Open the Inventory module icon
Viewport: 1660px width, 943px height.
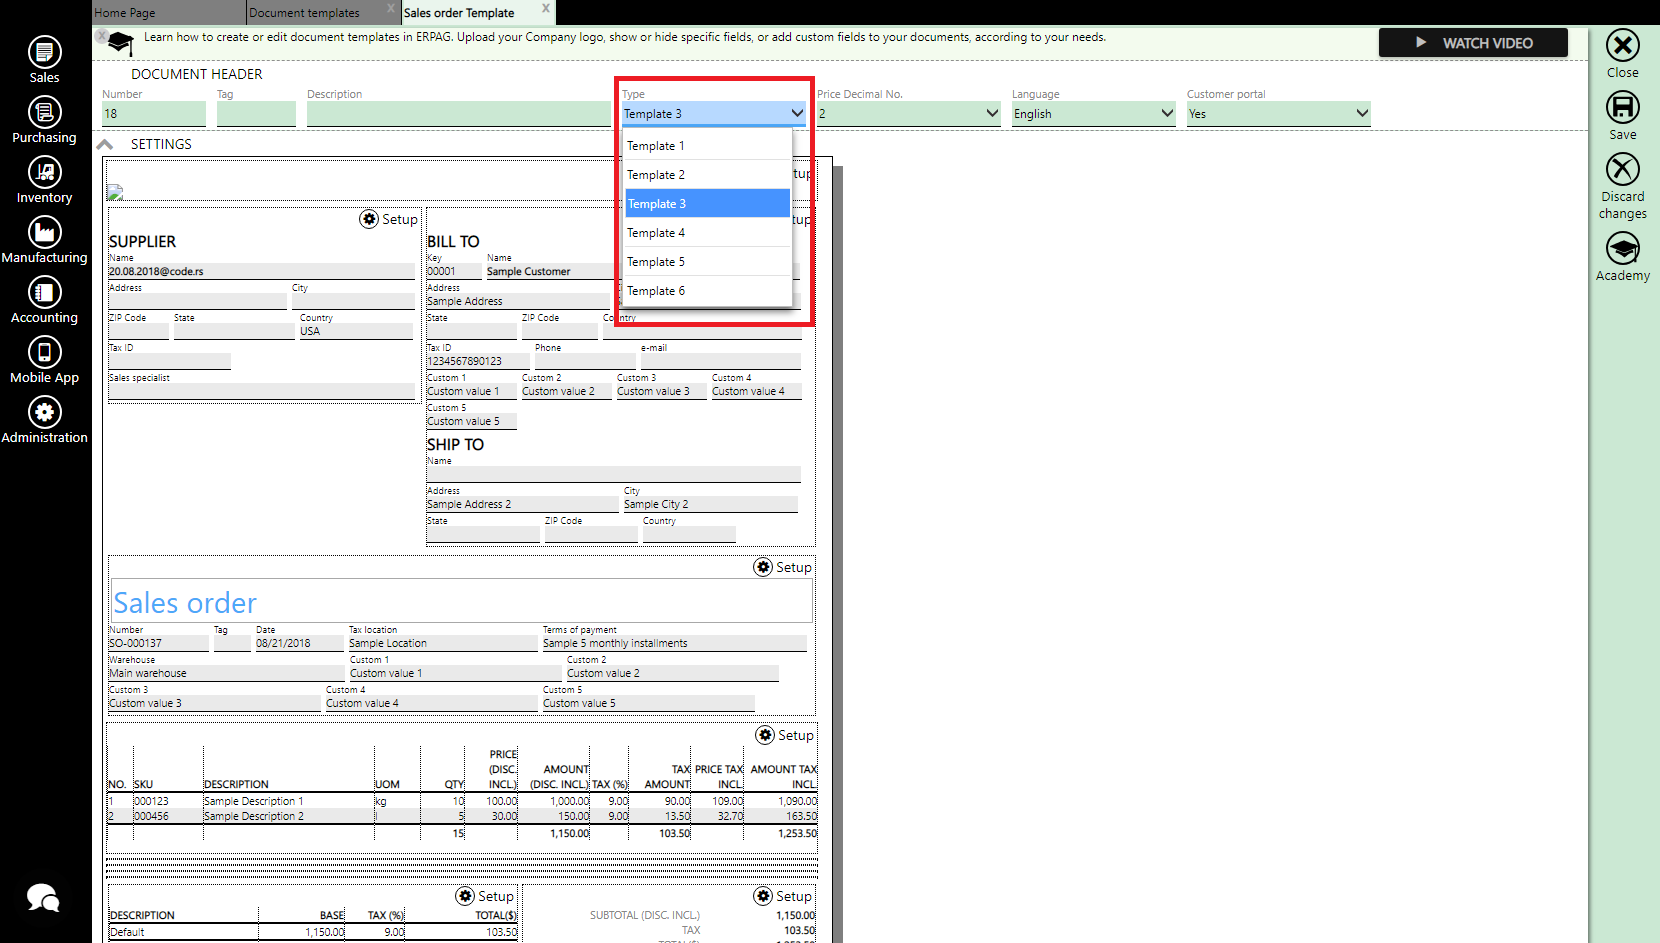(x=44, y=172)
